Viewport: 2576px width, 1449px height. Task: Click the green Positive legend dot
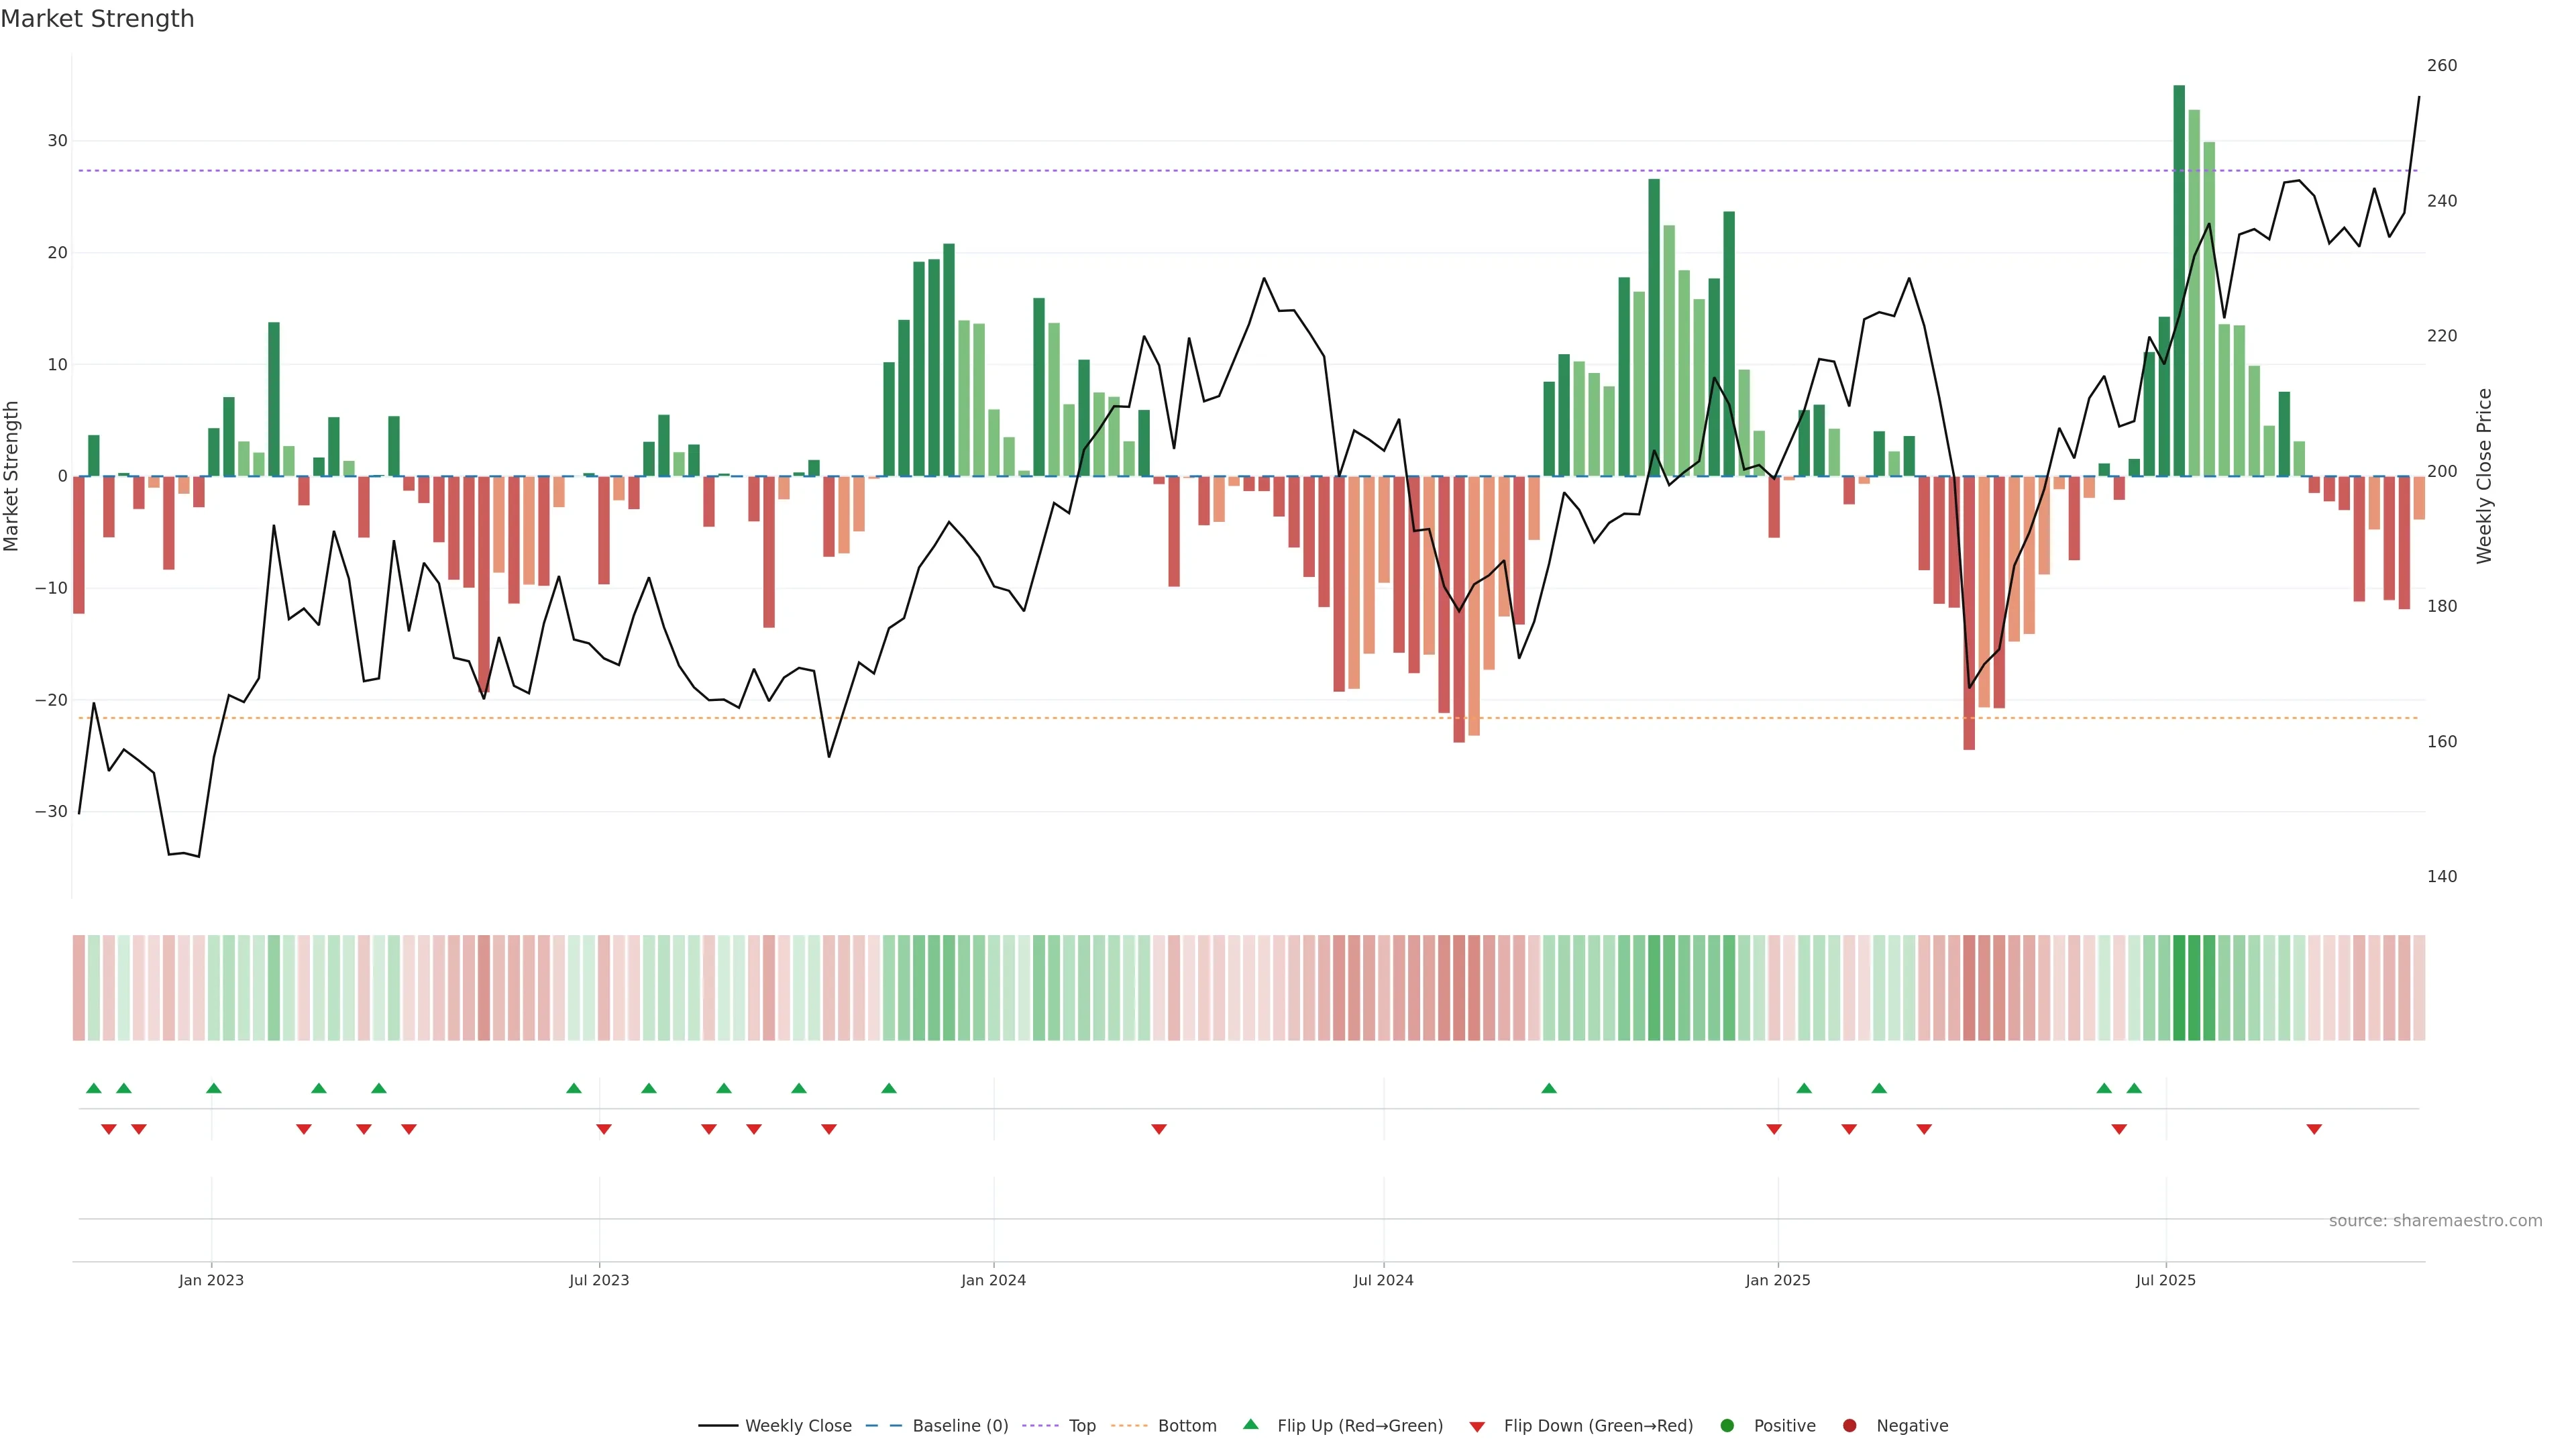(x=1727, y=1426)
